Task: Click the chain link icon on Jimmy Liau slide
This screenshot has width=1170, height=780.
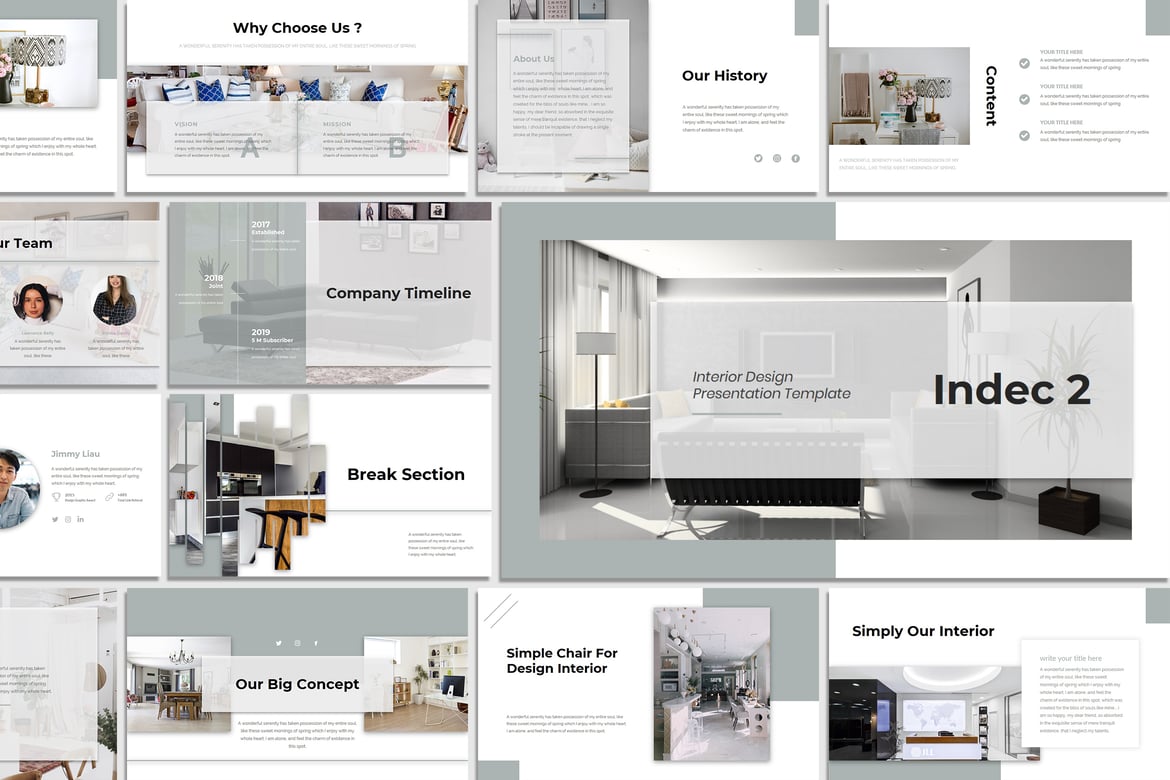Action: (x=109, y=497)
